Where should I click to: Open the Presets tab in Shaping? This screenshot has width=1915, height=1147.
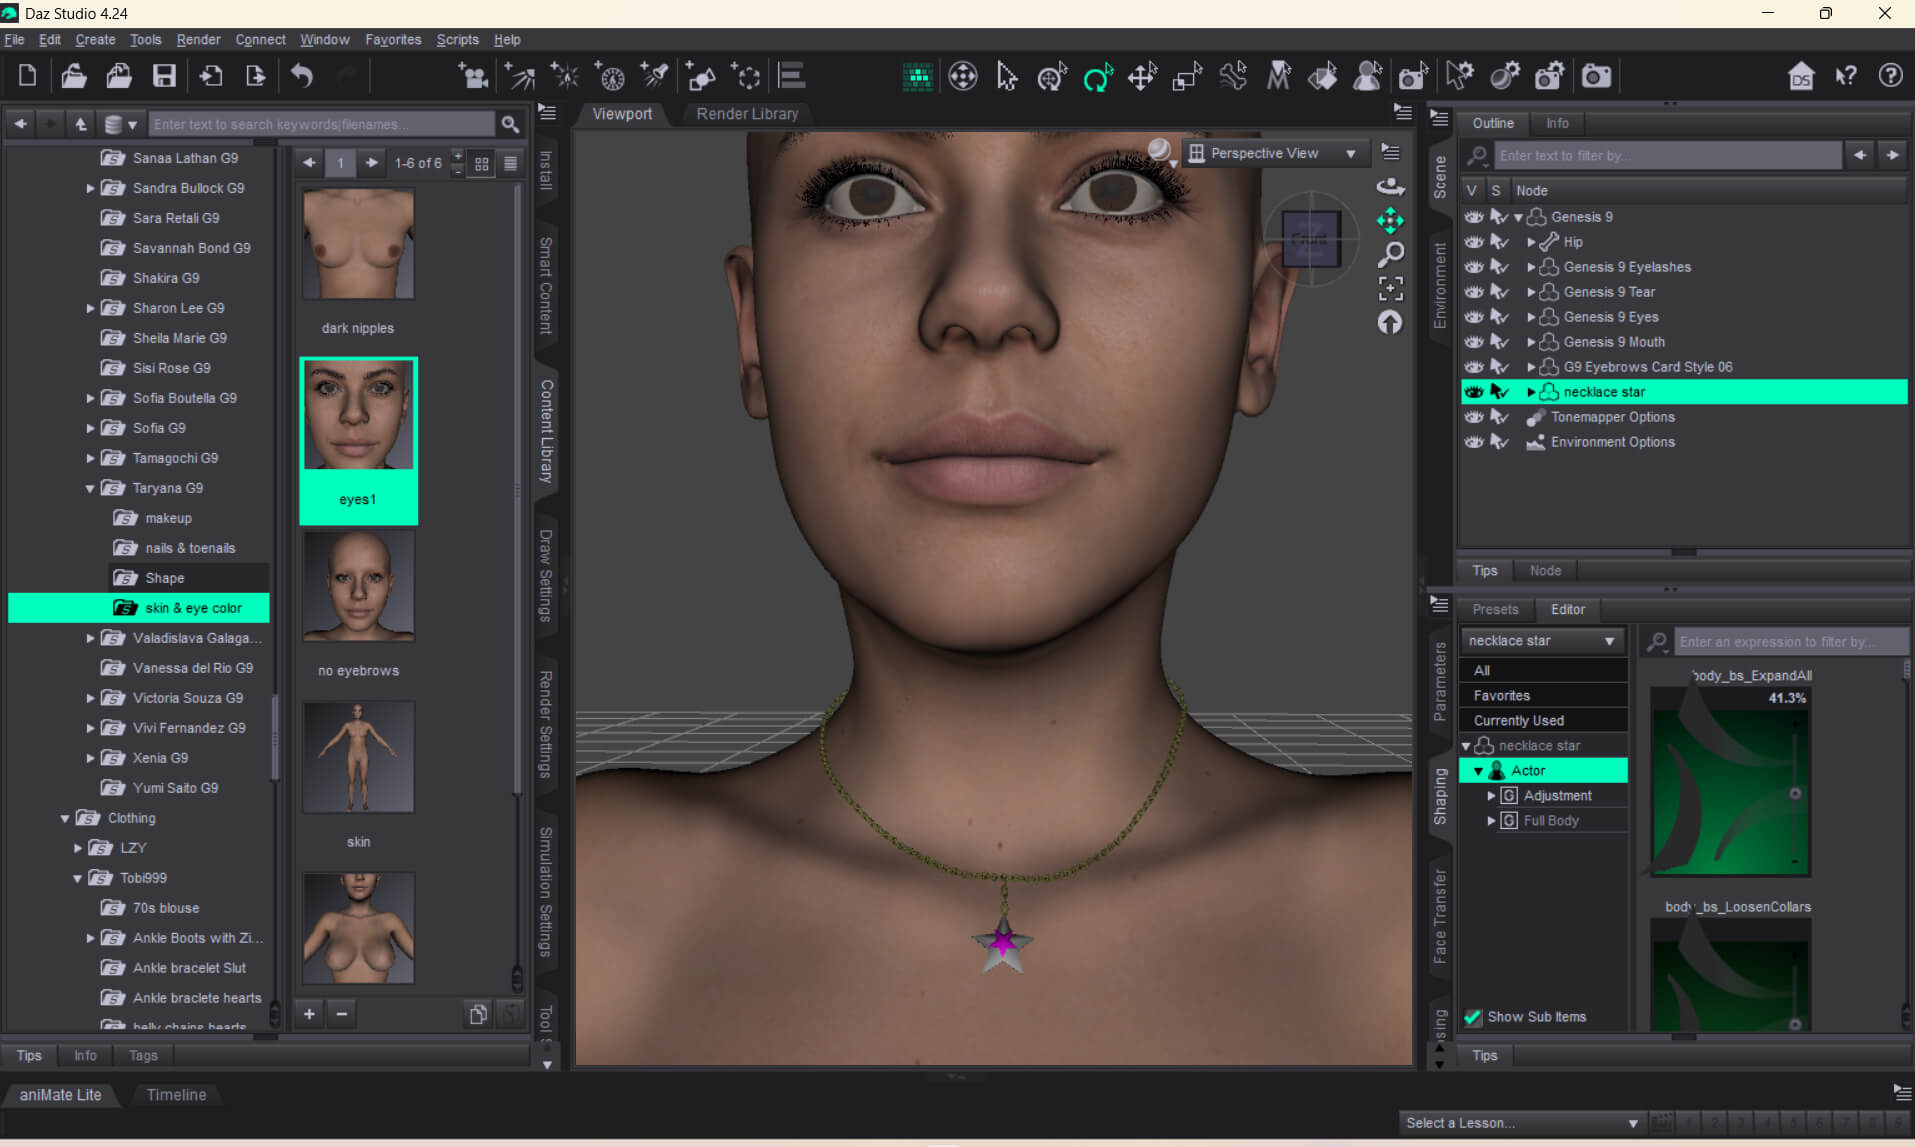coord(1495,609)
